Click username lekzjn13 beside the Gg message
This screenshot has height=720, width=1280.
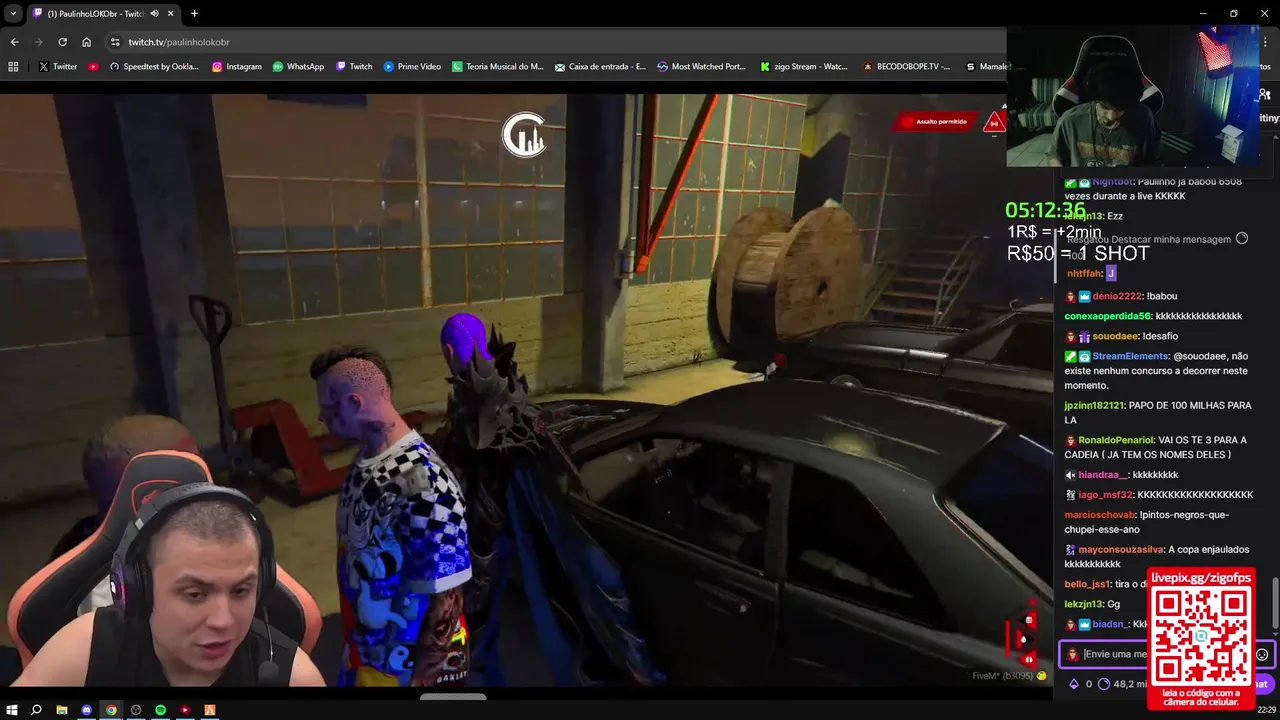1084,604
